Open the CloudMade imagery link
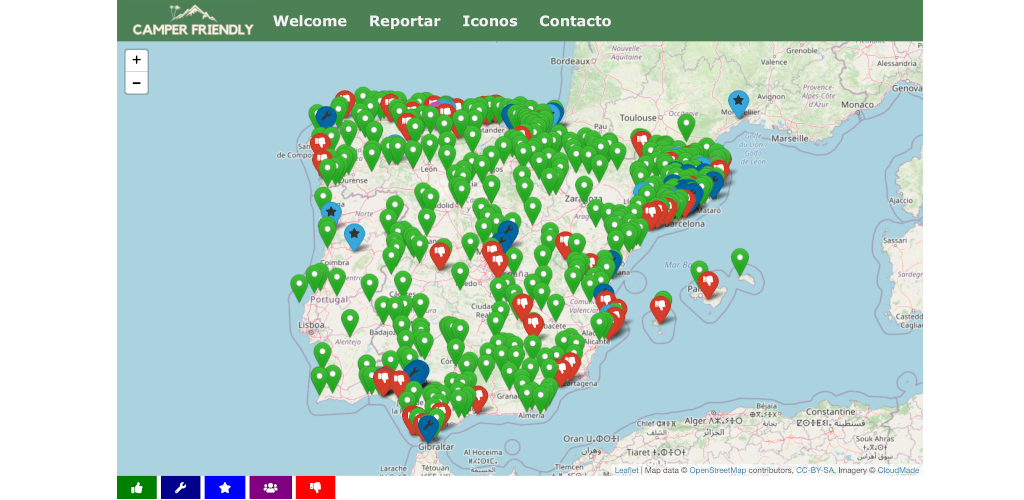 899,471
